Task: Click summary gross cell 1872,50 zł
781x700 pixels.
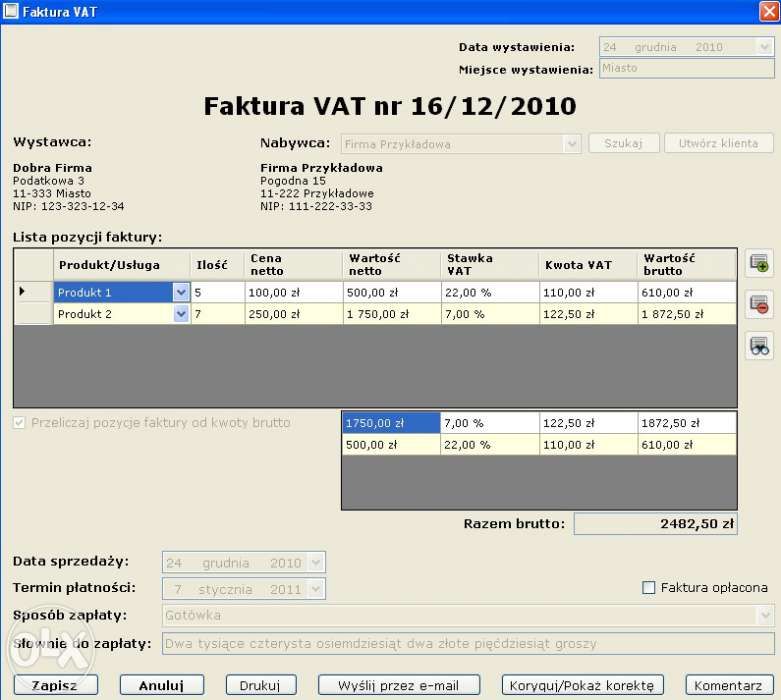Action: pos(687,423)
